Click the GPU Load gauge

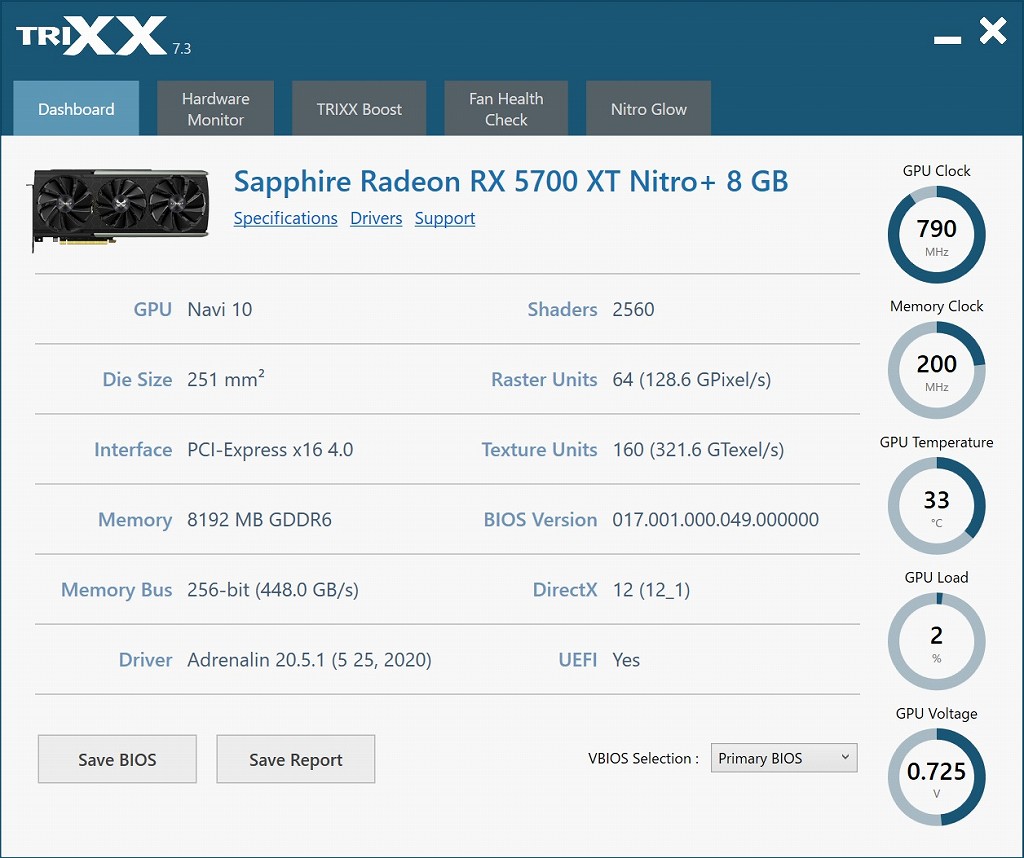(936, 642)
